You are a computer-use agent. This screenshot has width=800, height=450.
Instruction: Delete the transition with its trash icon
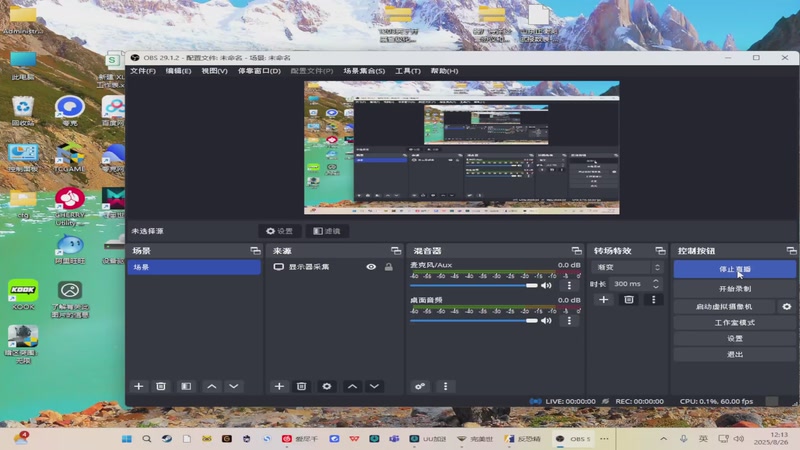pos(629,299)
